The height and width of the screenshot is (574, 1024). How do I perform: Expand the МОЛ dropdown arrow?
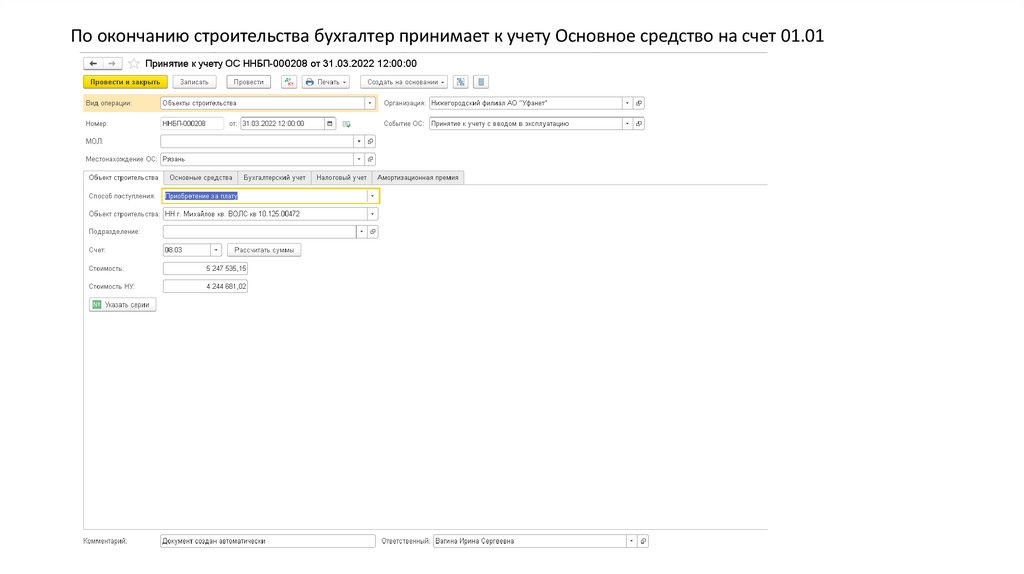[x=359, y=141]
